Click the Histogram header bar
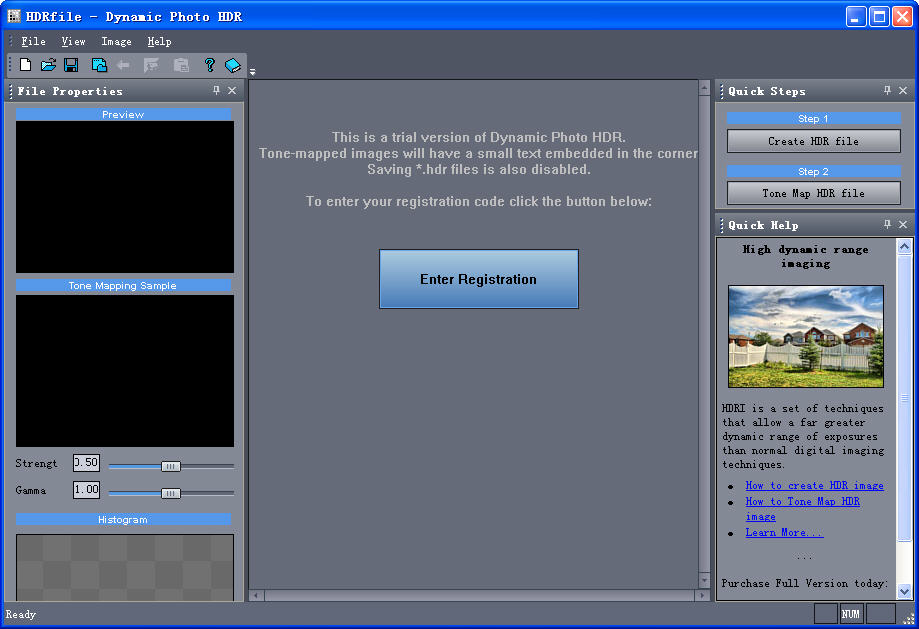Screen dimensions: 919x629 (x=123, y=519)
